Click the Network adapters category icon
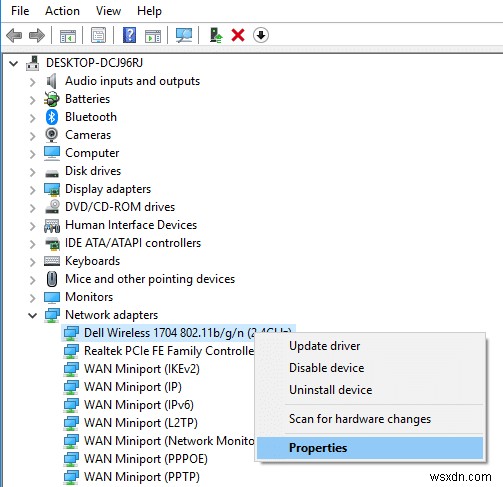This screenshot has height=487, width=503. coord(52,315)
